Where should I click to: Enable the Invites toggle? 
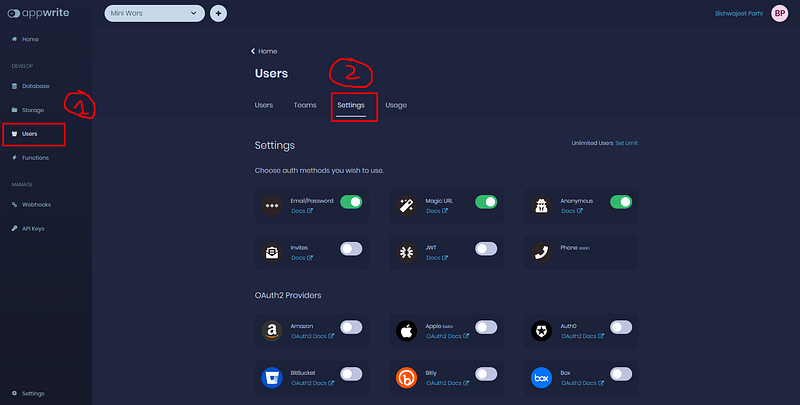coord(351,249)
